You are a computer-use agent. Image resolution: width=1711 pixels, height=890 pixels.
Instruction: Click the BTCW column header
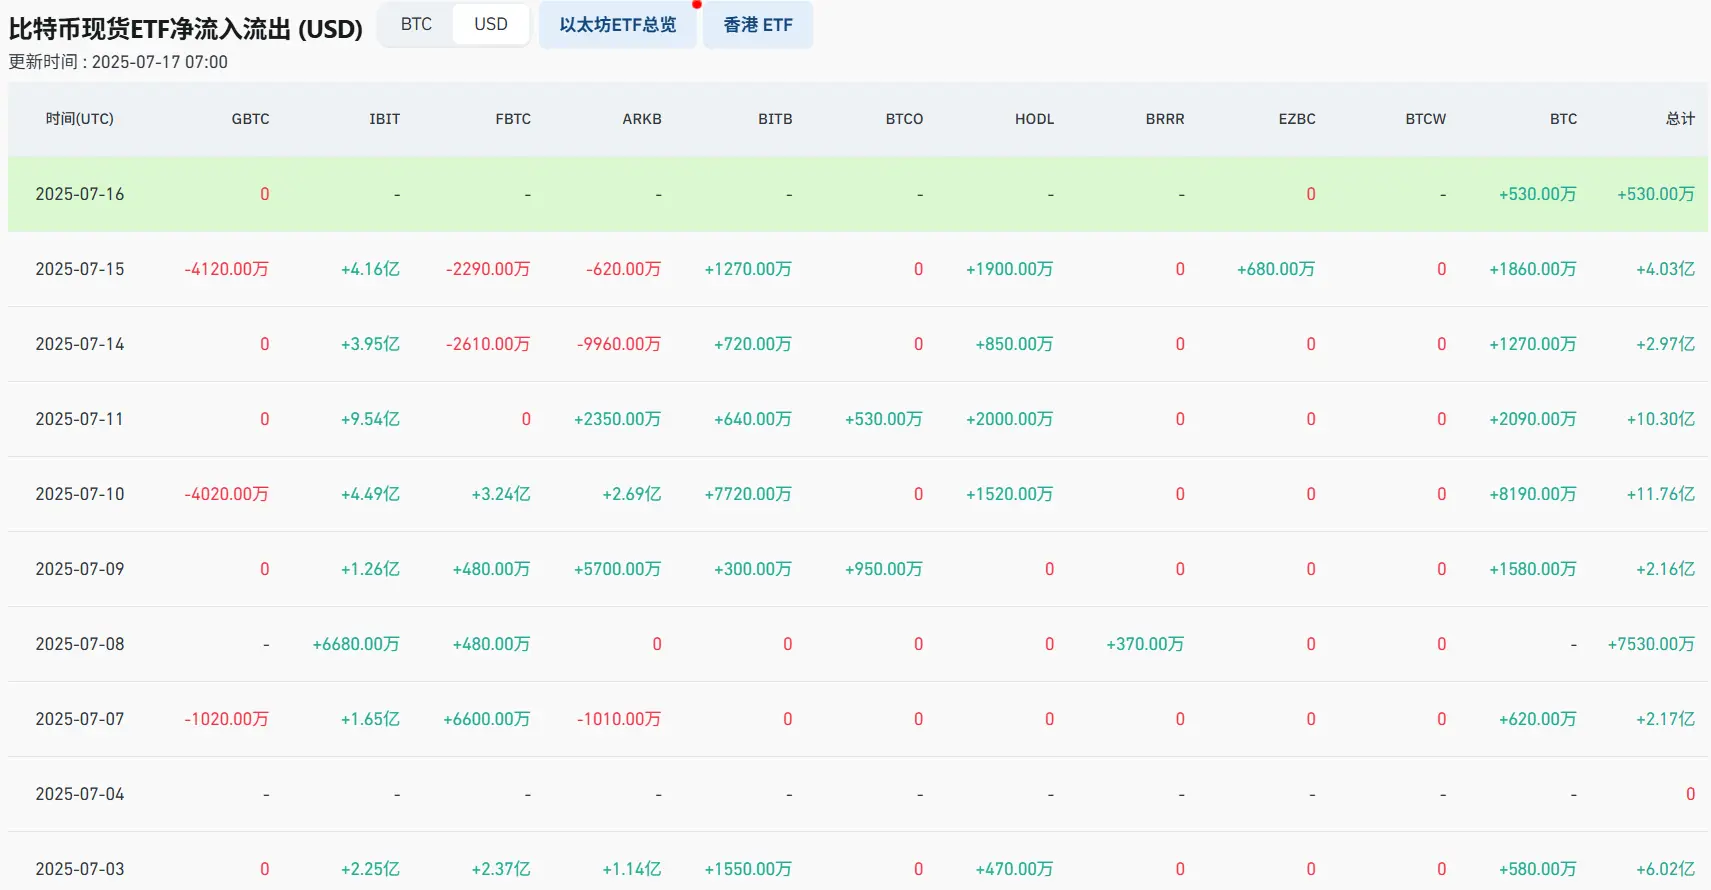(1426, 119)
